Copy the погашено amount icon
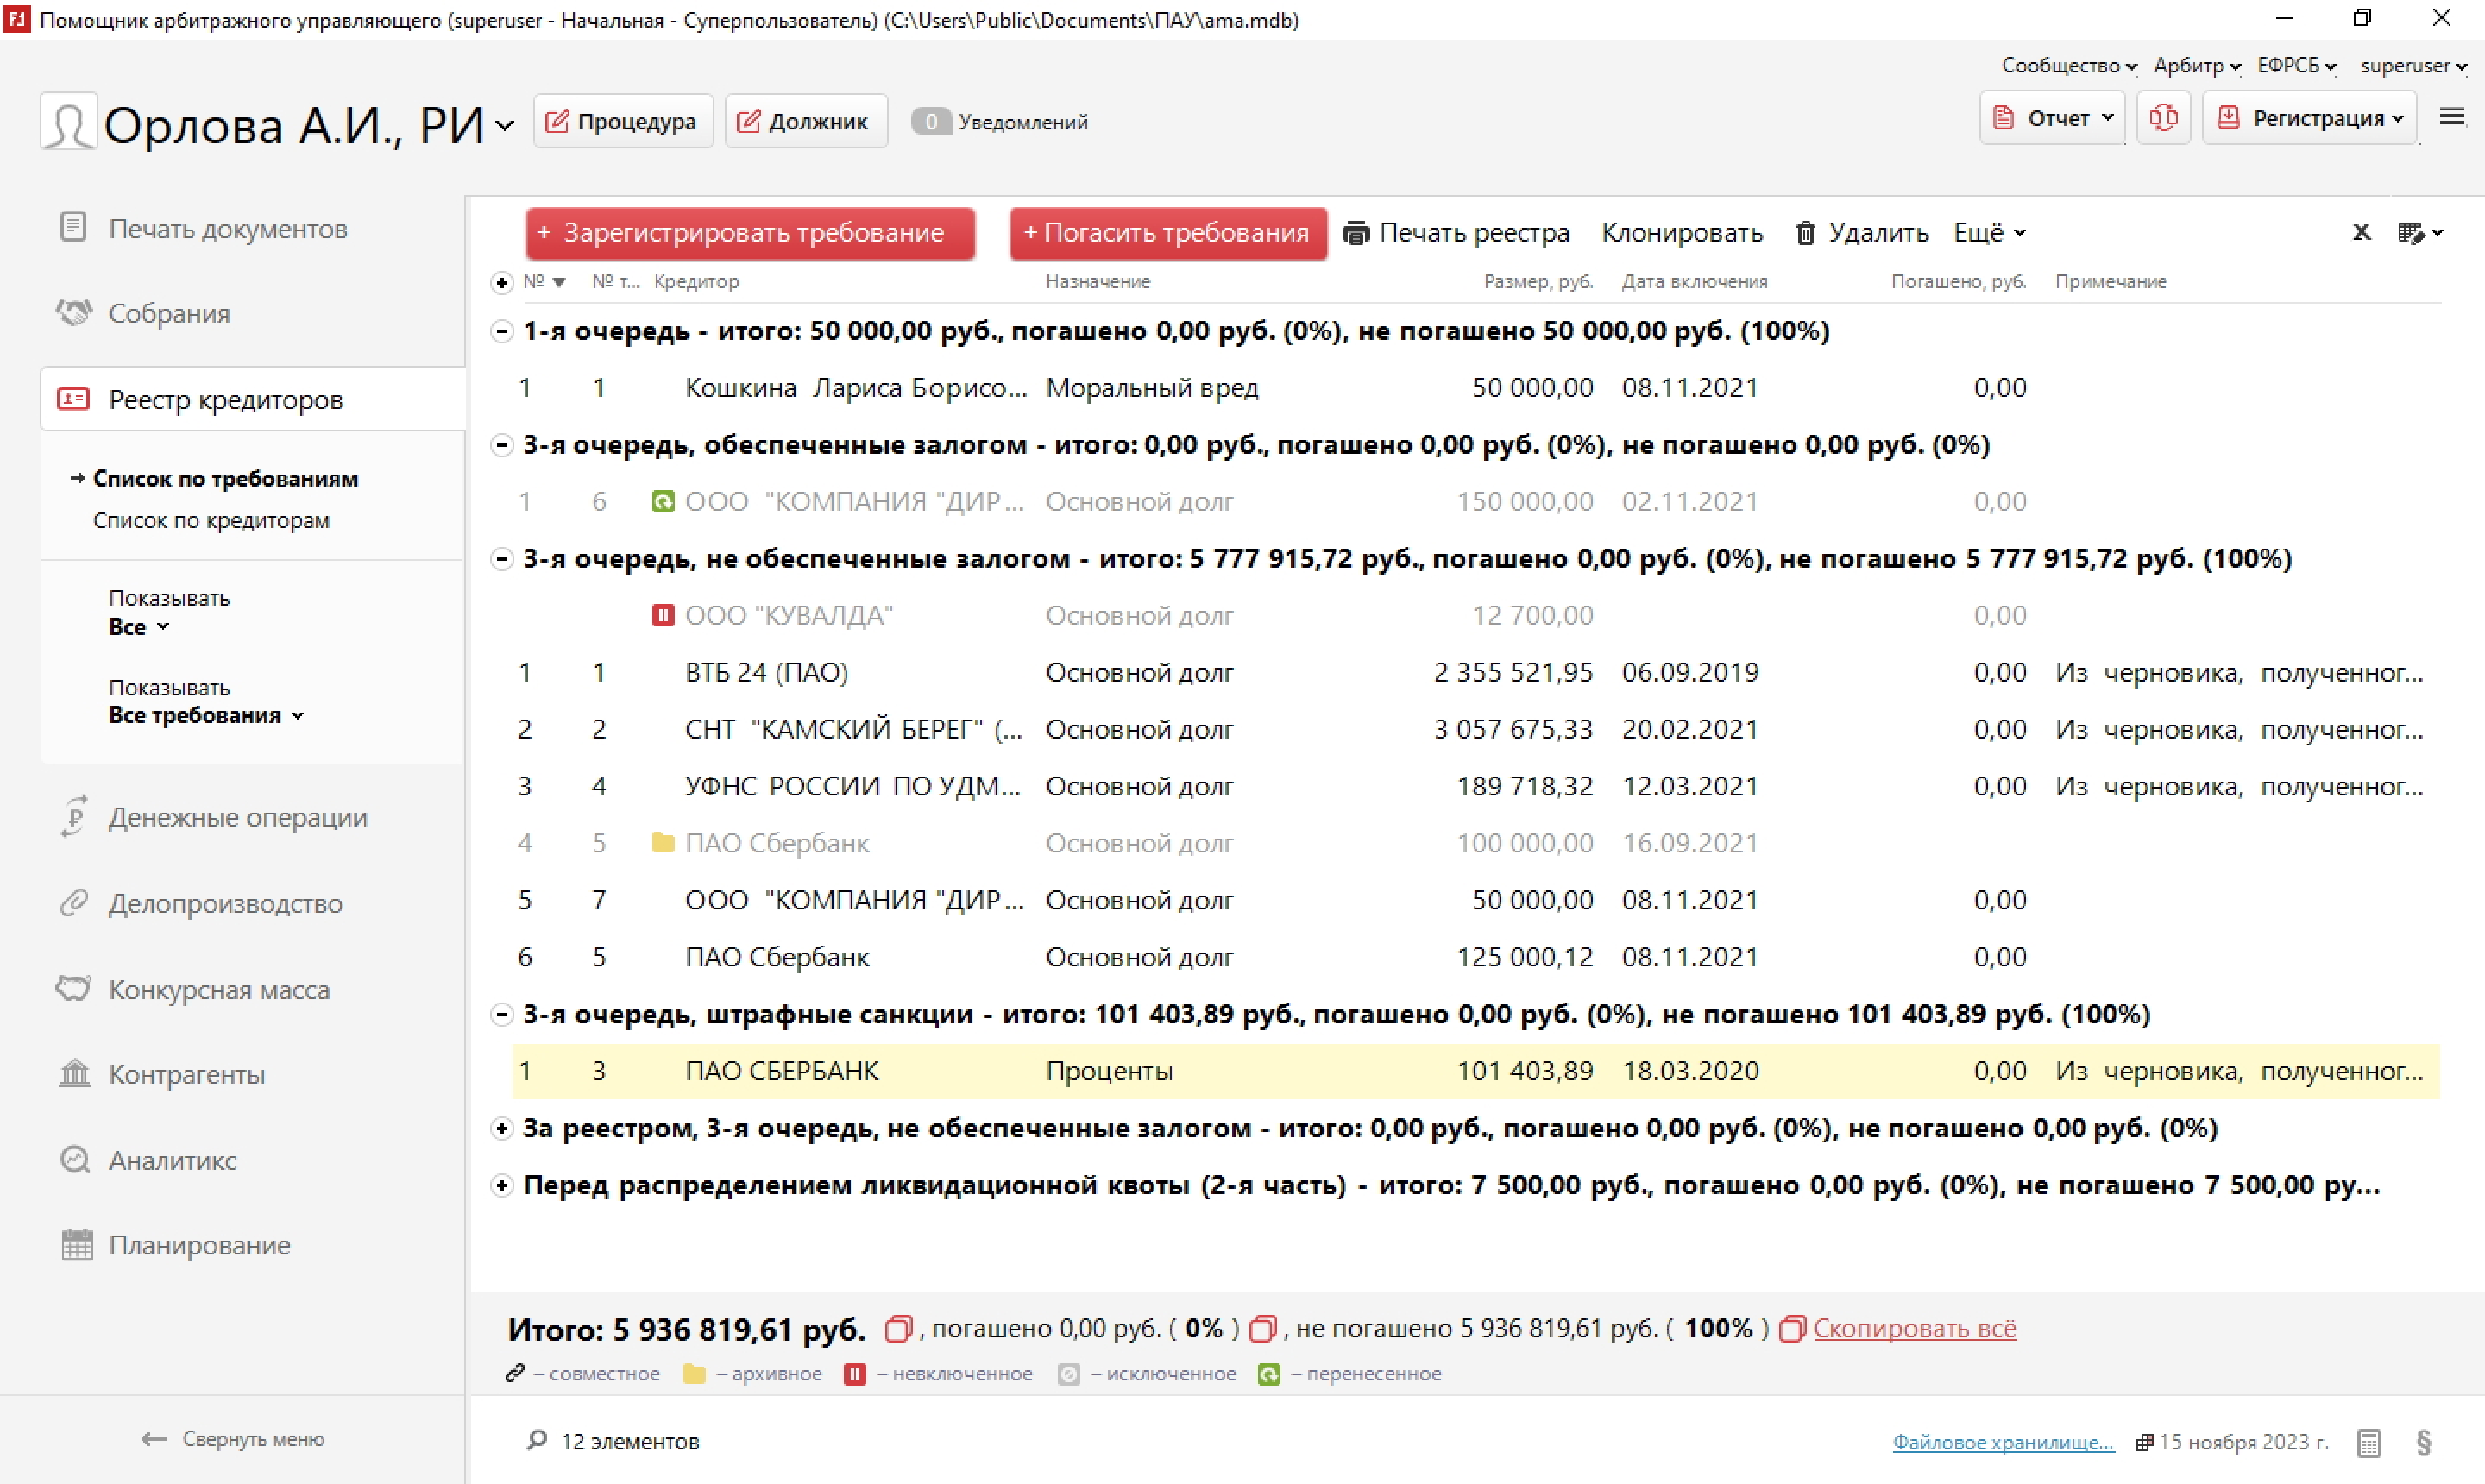Image resolution: width=2485 pixels, height=1484 pixels. 1263,1329
